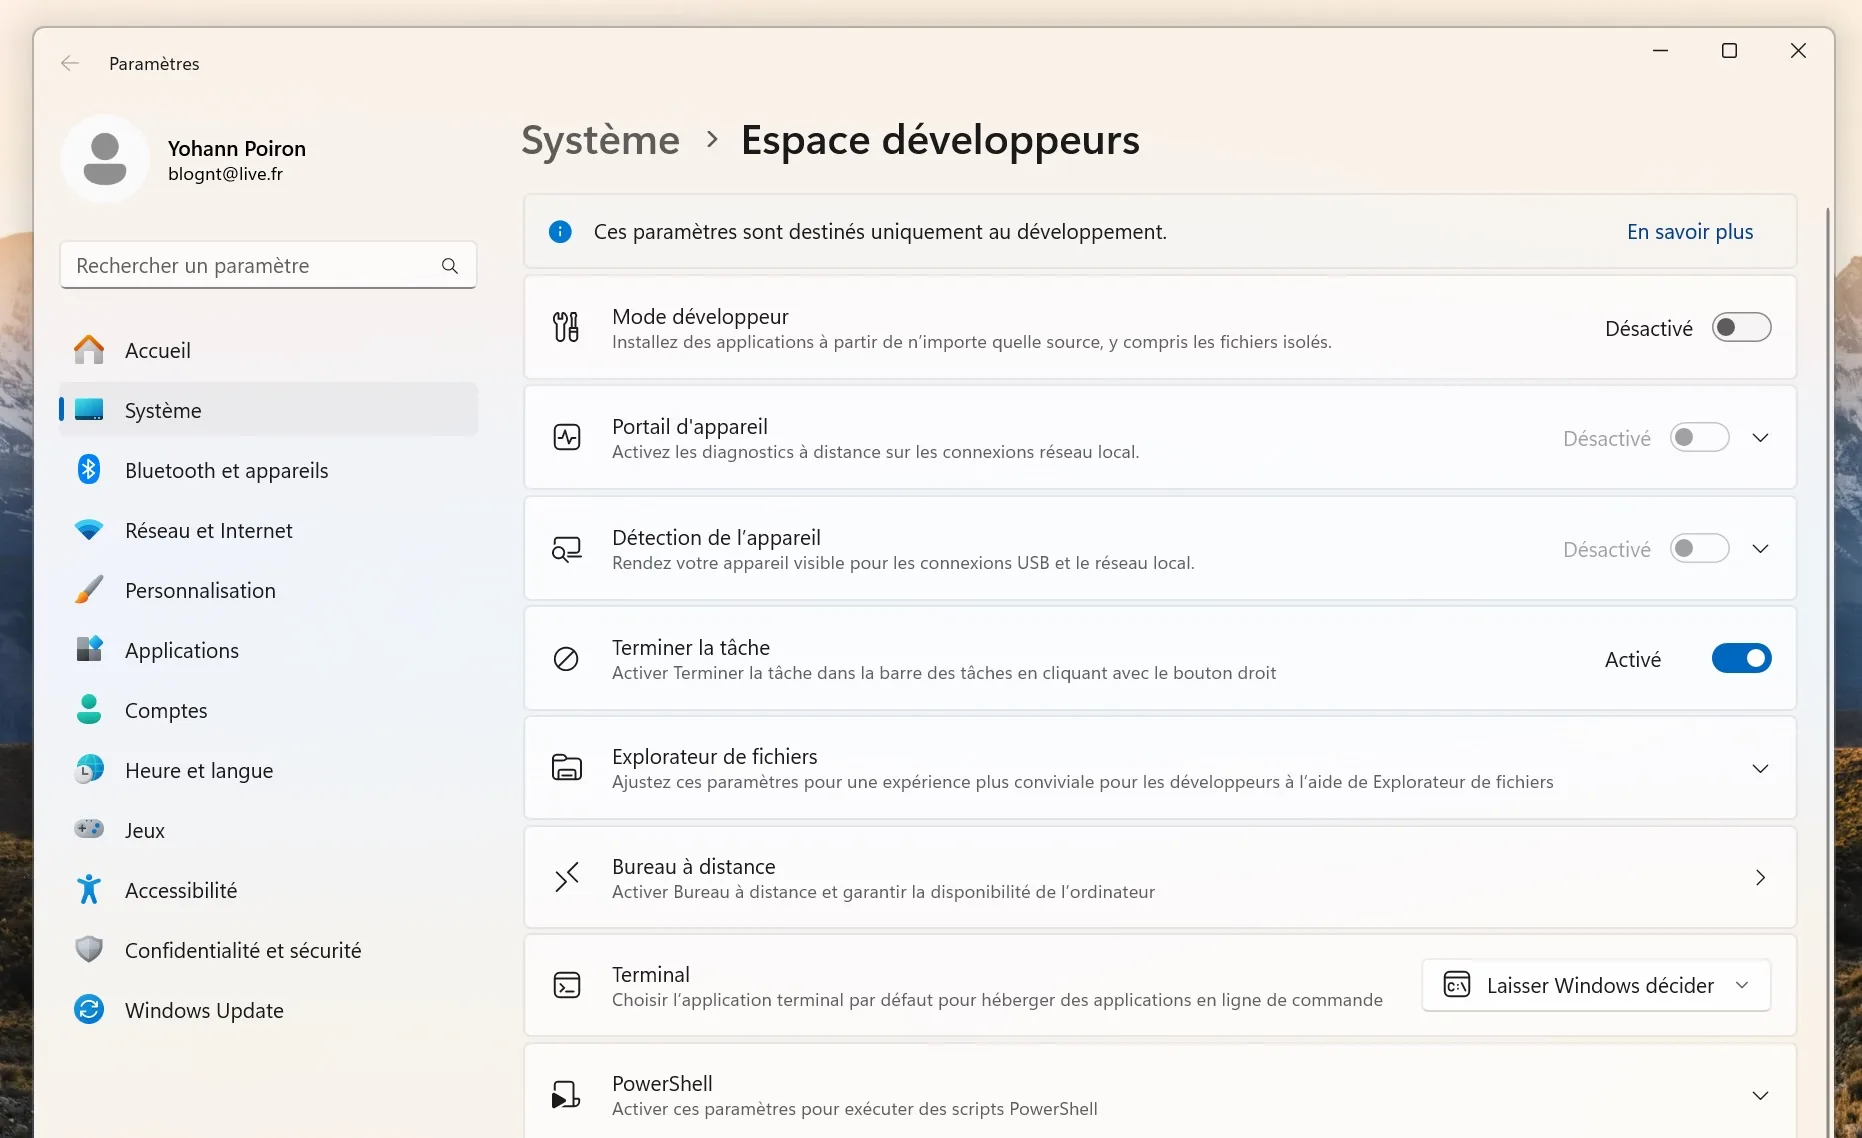Click the user profile avatar

point(105,159)
